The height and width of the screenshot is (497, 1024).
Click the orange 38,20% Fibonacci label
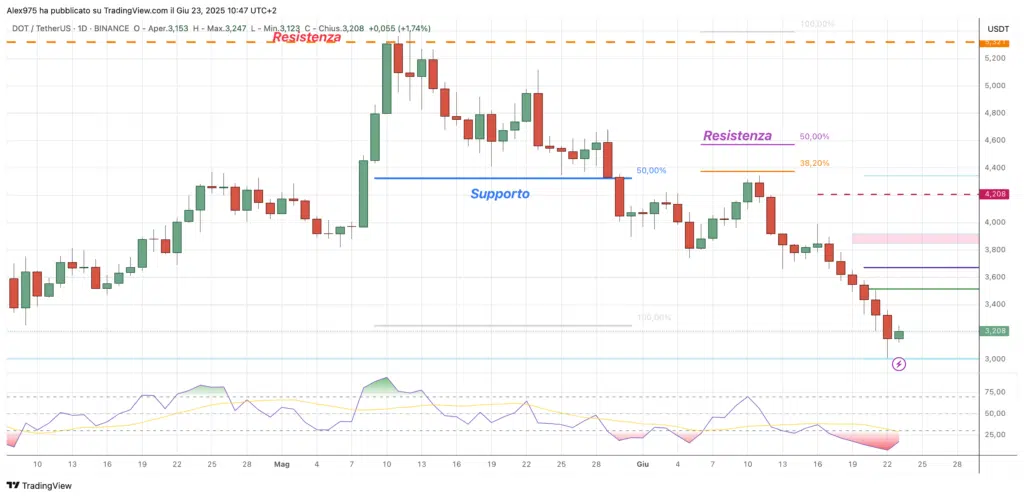814,163
